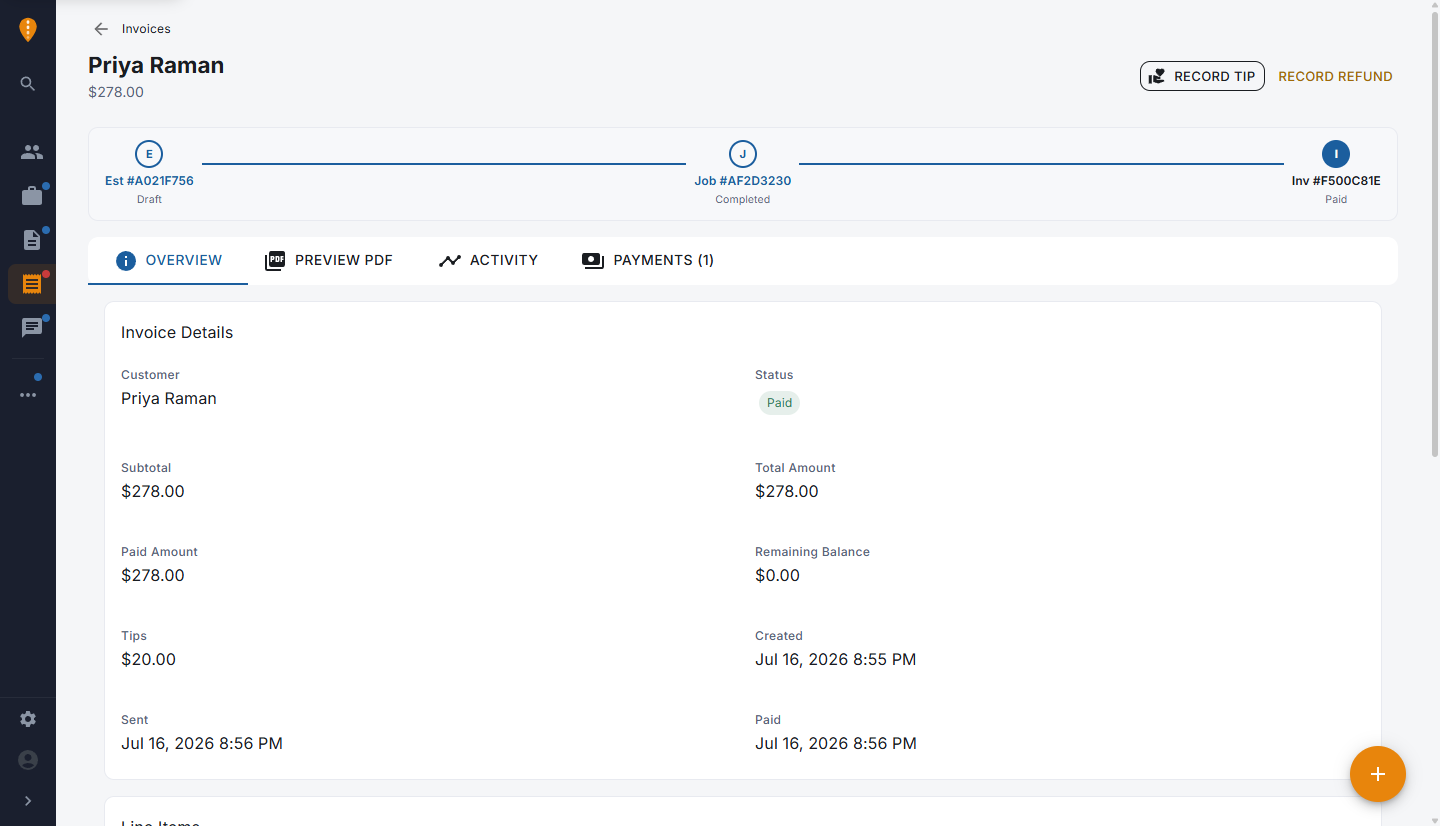This screenshot has width=1440, height=826.
Task: Open settings gear icon in sidebar
Action: (28, 719)
